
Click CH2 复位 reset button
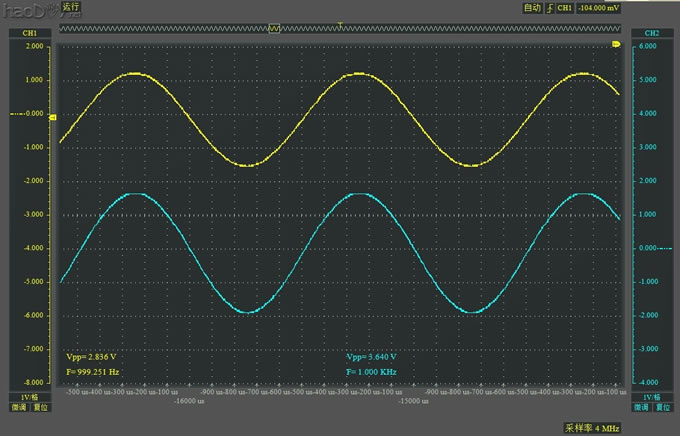[662, 407]
